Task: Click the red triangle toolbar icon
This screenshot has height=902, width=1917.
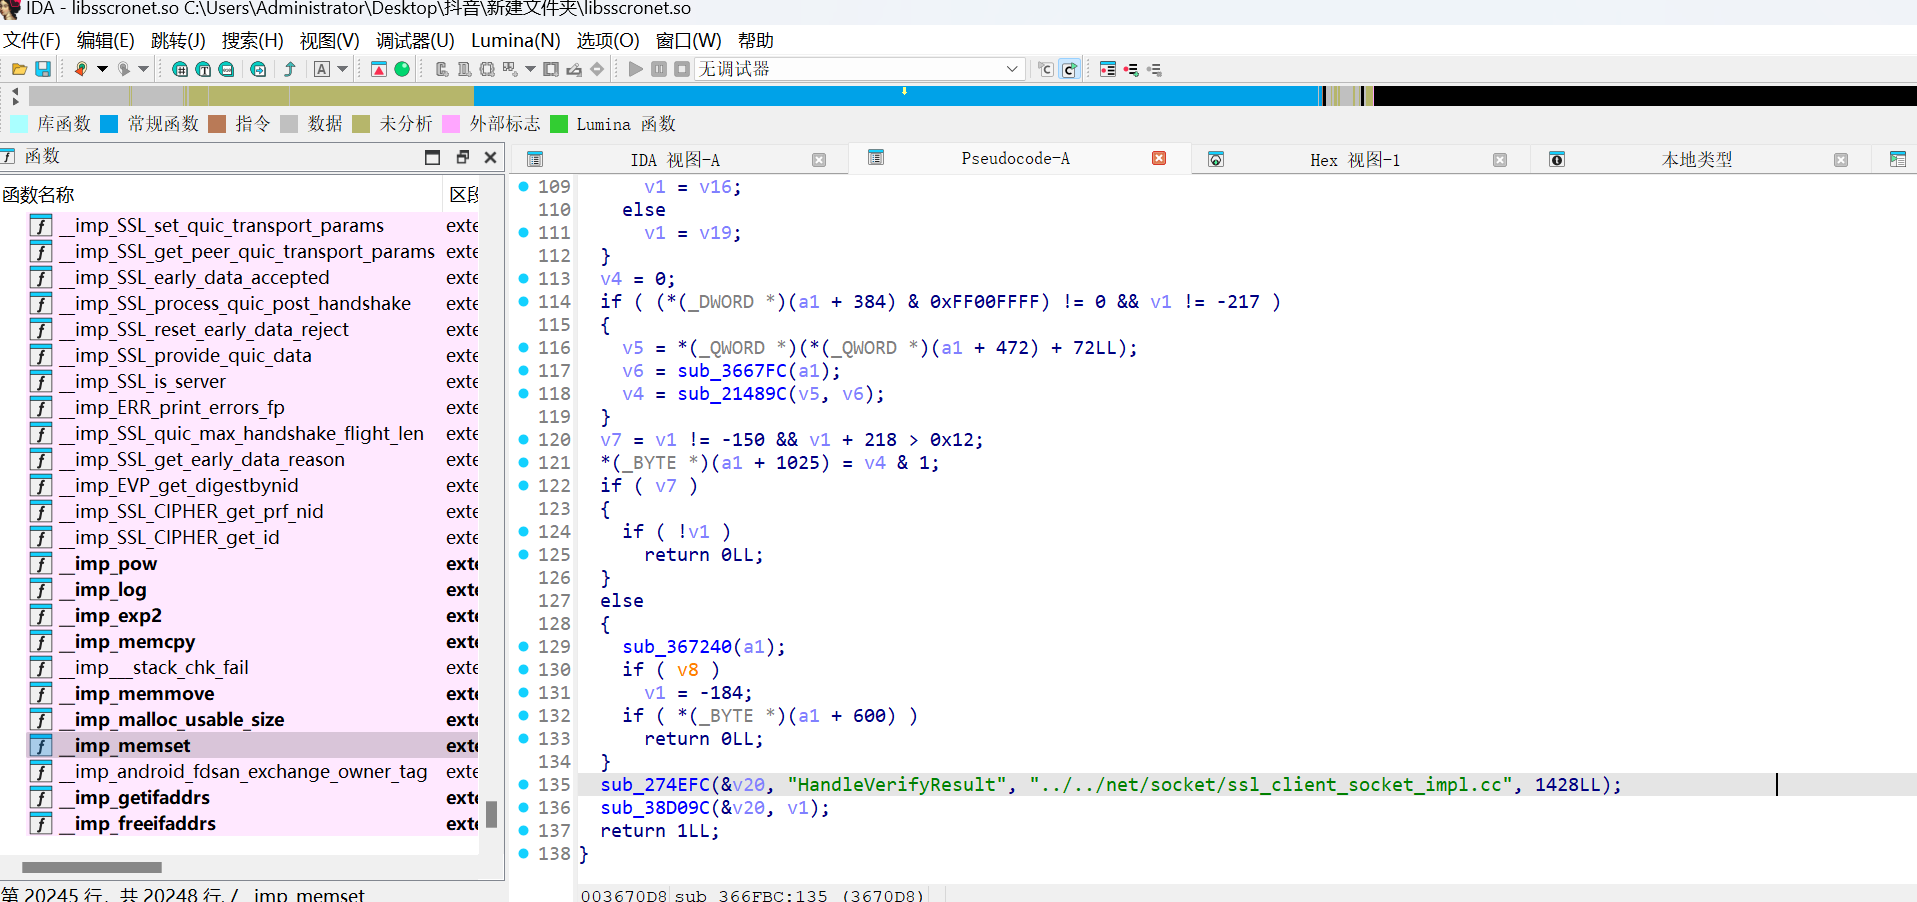Action: pyautogui.click(x=379, y=69)
